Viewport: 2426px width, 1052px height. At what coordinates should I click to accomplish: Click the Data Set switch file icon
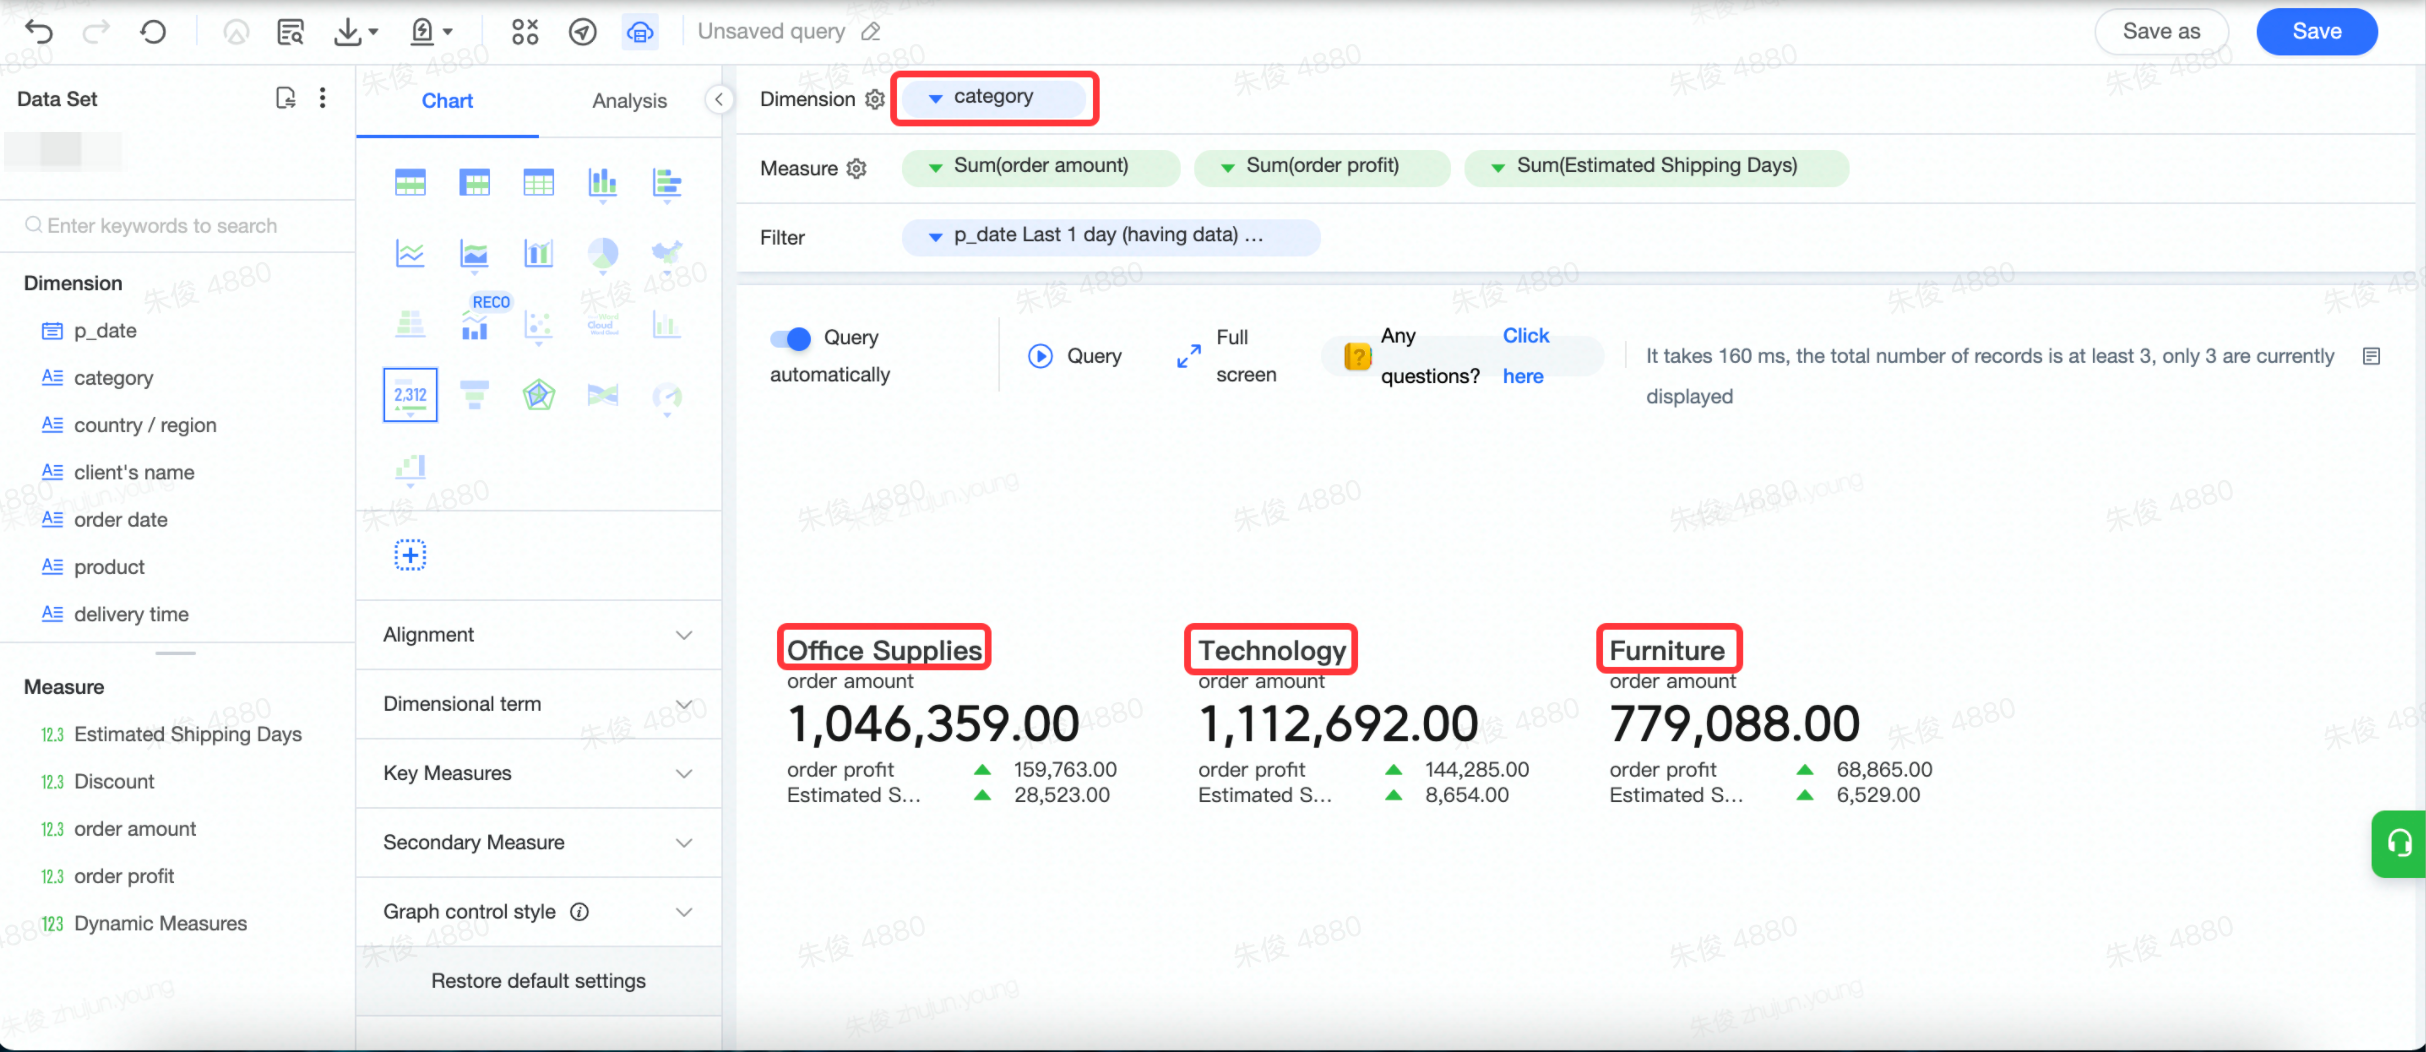click(286, 98)
